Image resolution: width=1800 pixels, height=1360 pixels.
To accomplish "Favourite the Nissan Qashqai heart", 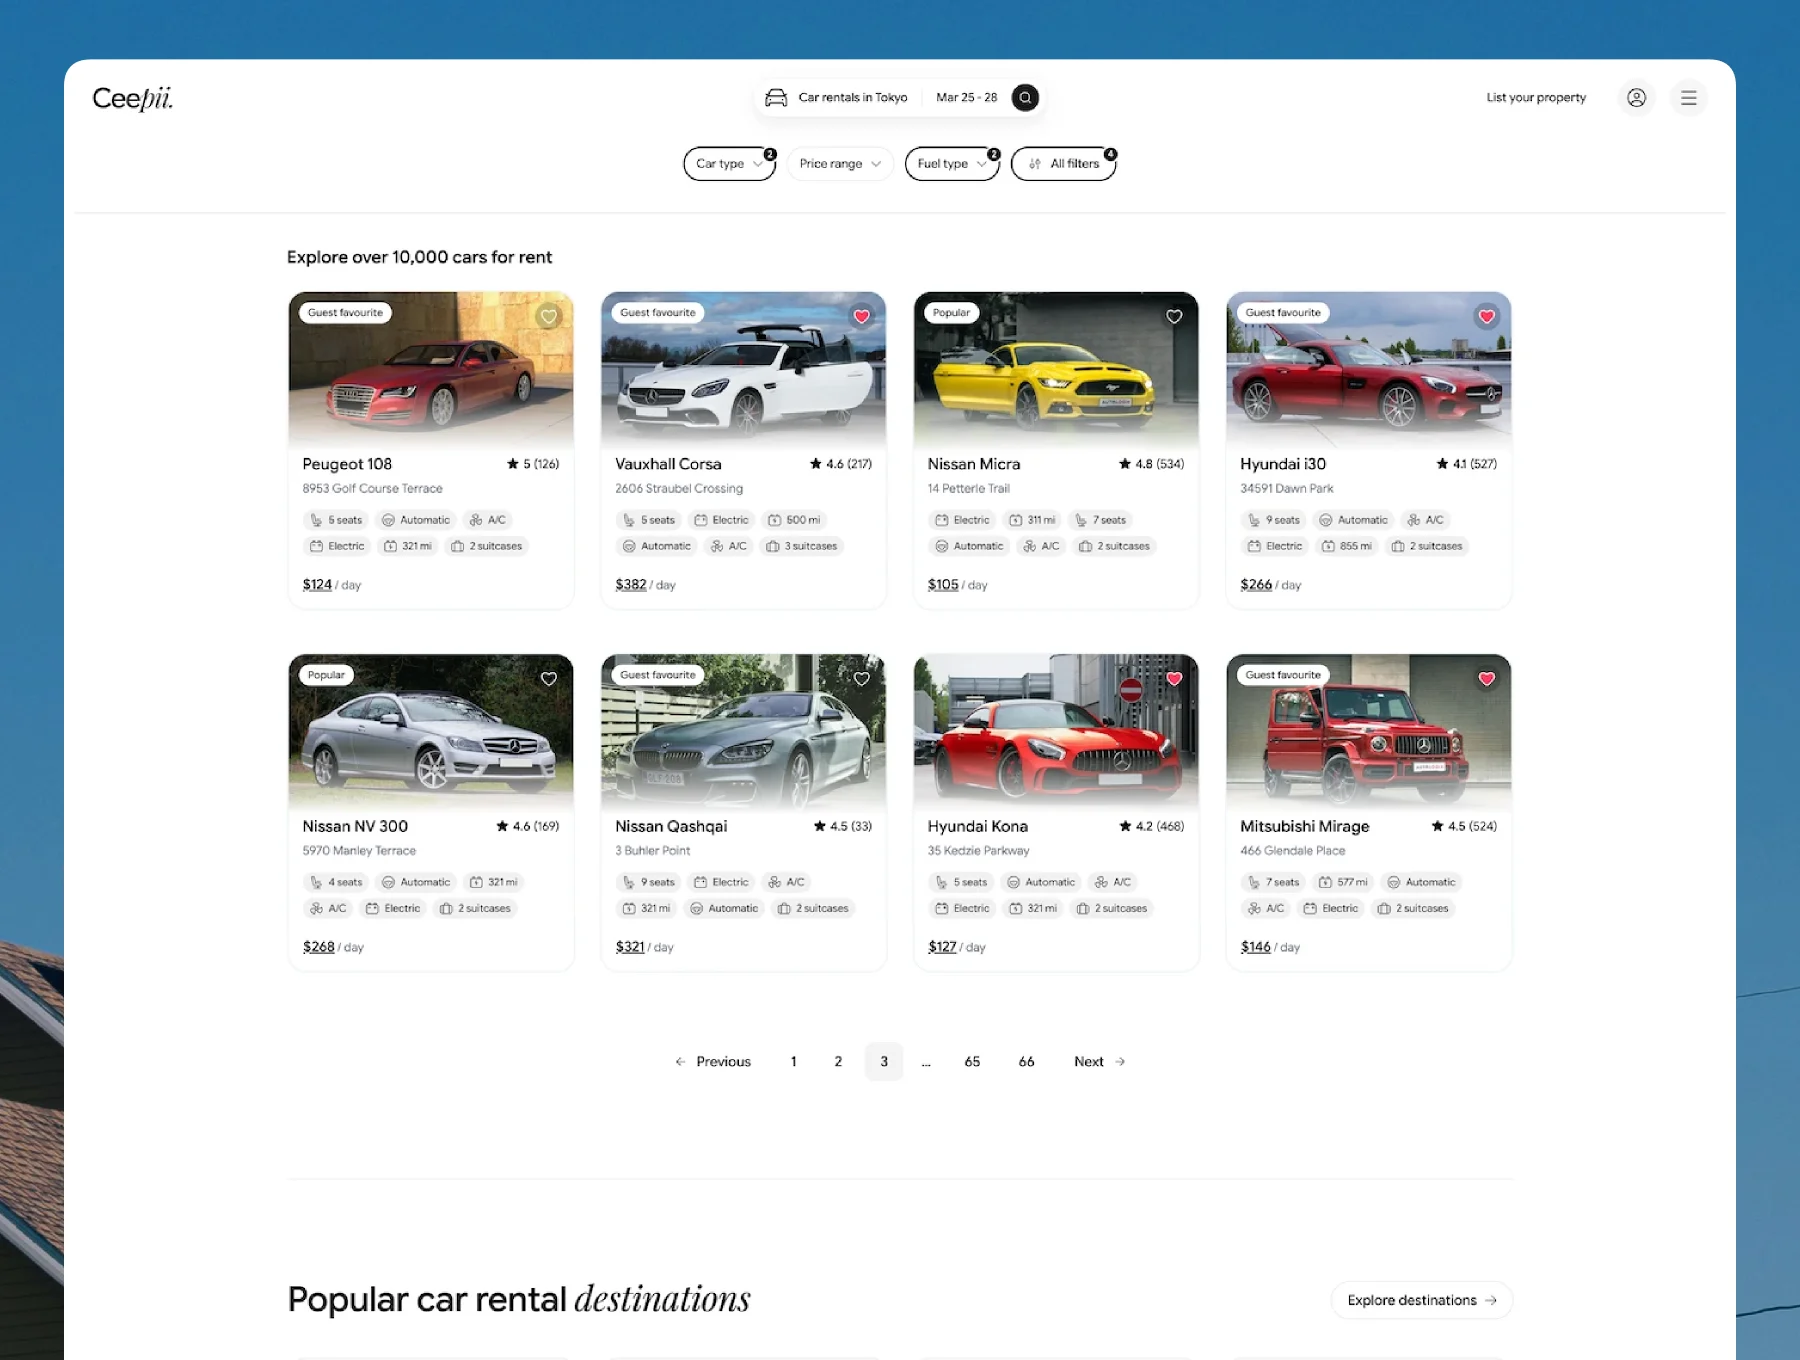I will pyautogui.click(x=862, y=679).
